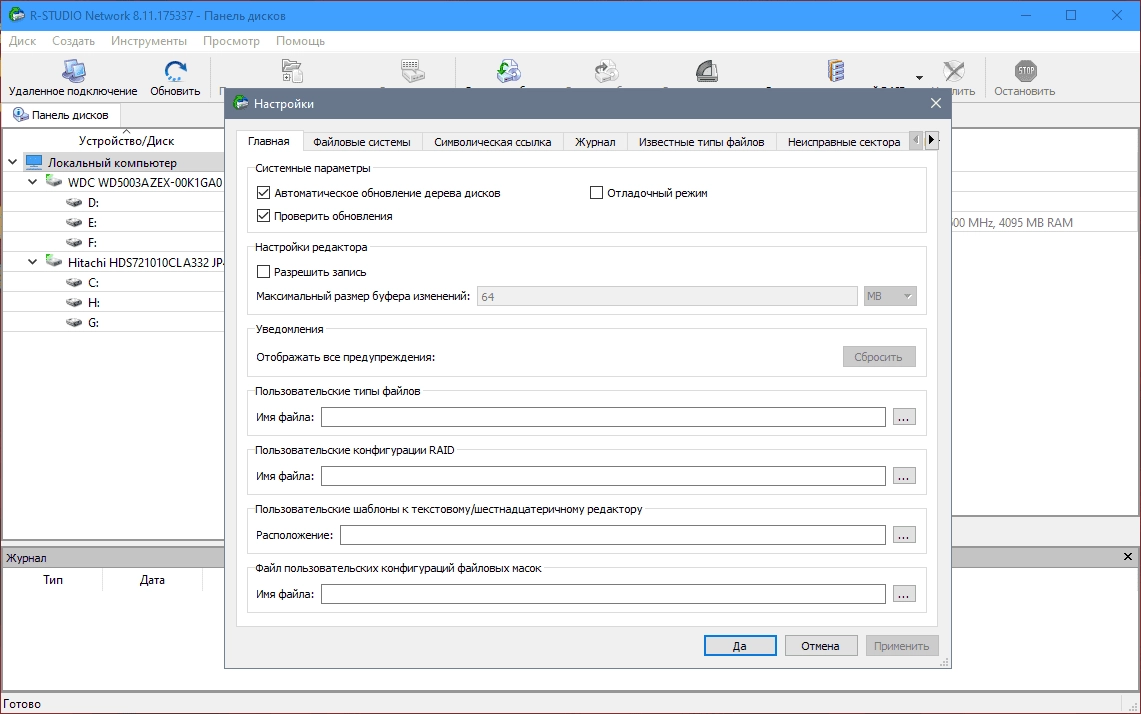Open the Просмотр menu
This screenshot has height=714, width=1141.
231,41
